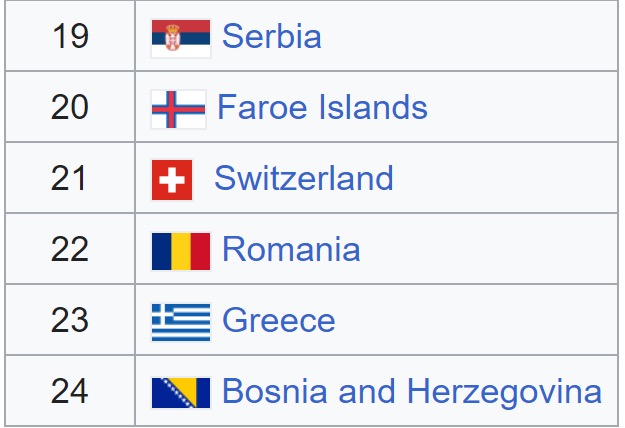Image resolution: width=625 pixels, height=428 pixels.
Task: Click the Faroe Islands flag icon
Action: point(178,109)
